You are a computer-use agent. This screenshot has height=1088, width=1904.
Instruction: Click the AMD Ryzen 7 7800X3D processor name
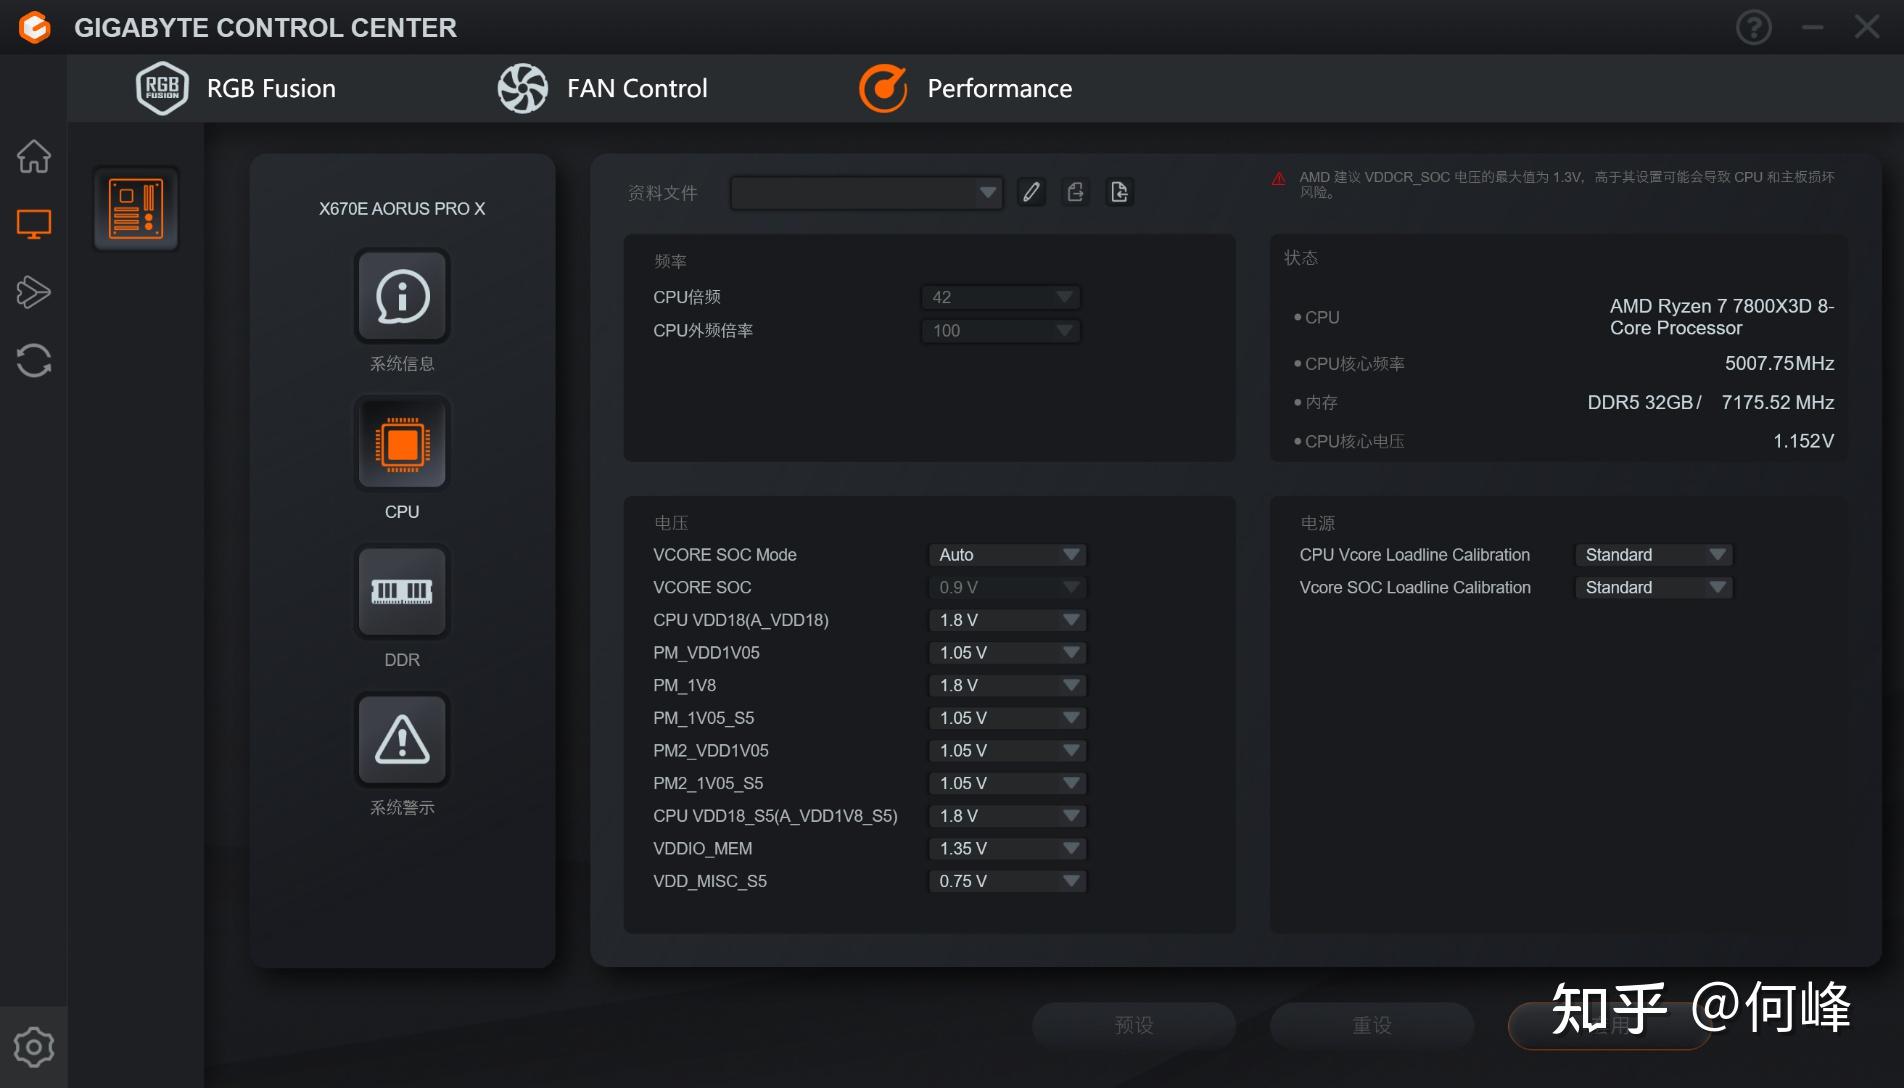click(1722, 317)
